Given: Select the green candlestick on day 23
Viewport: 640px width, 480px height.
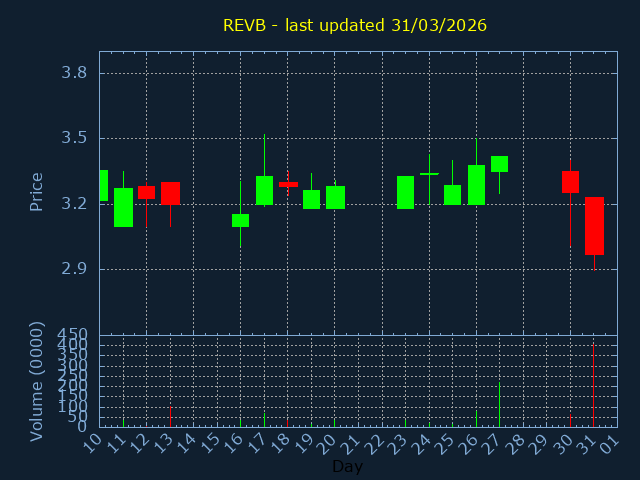Looking at the screenshot, I should tap(405, 192).
